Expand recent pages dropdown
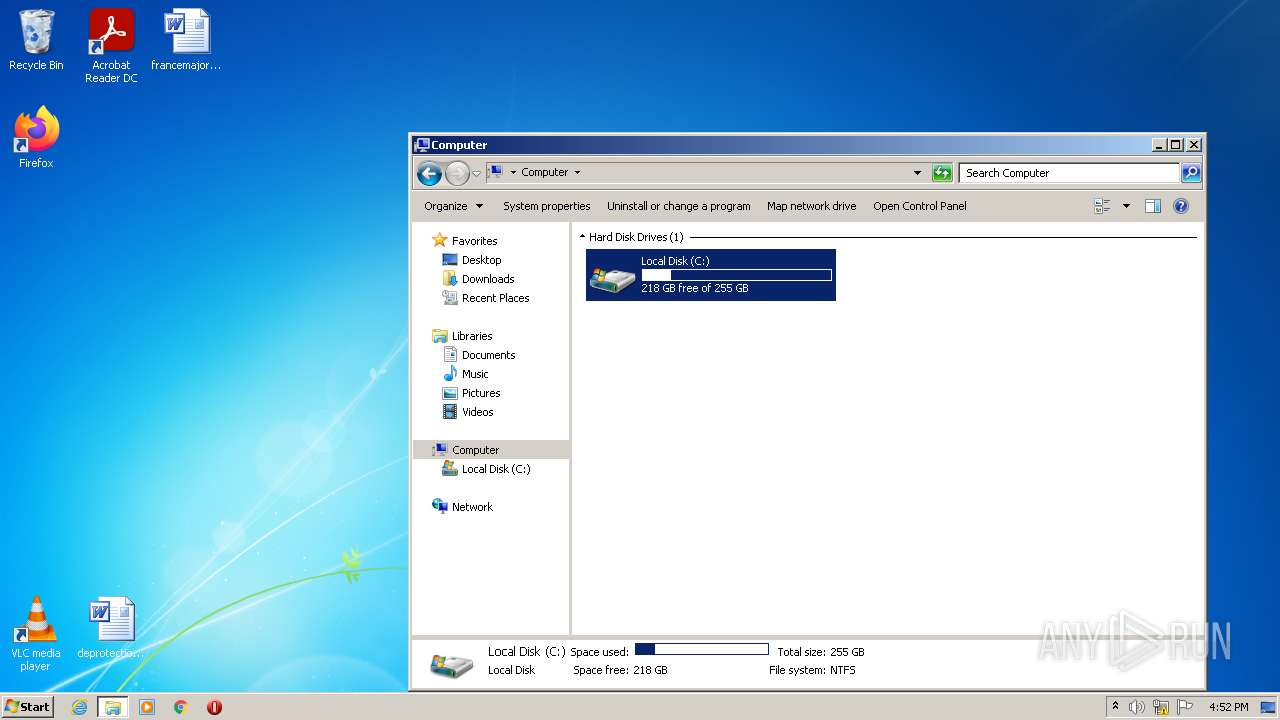 click(x=476, y=173)
